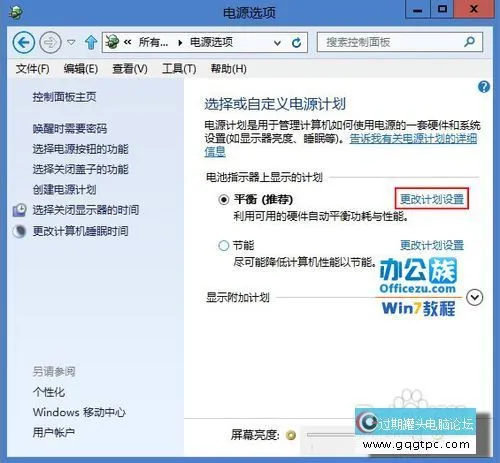The width and height of the screenshot is (500, 463).
Task: Open the 查看(V) menu
Action: (x=130, y=69)
